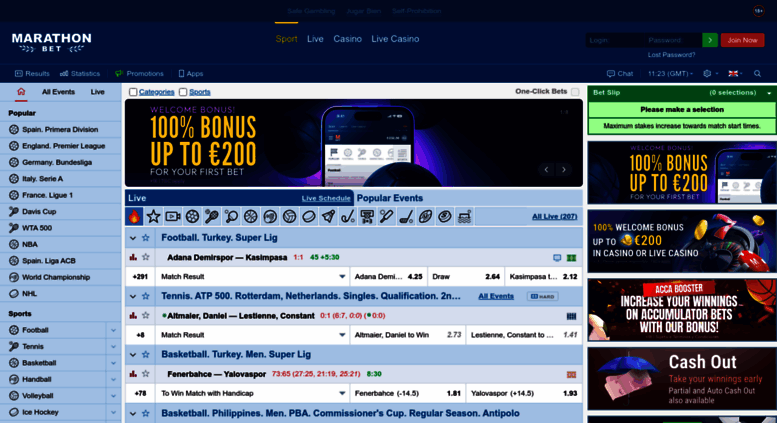The height and width of the screenshot is (423, 777).
Task: Open Spain Primera Division in Popular list
Action: (x=60, y=129)
